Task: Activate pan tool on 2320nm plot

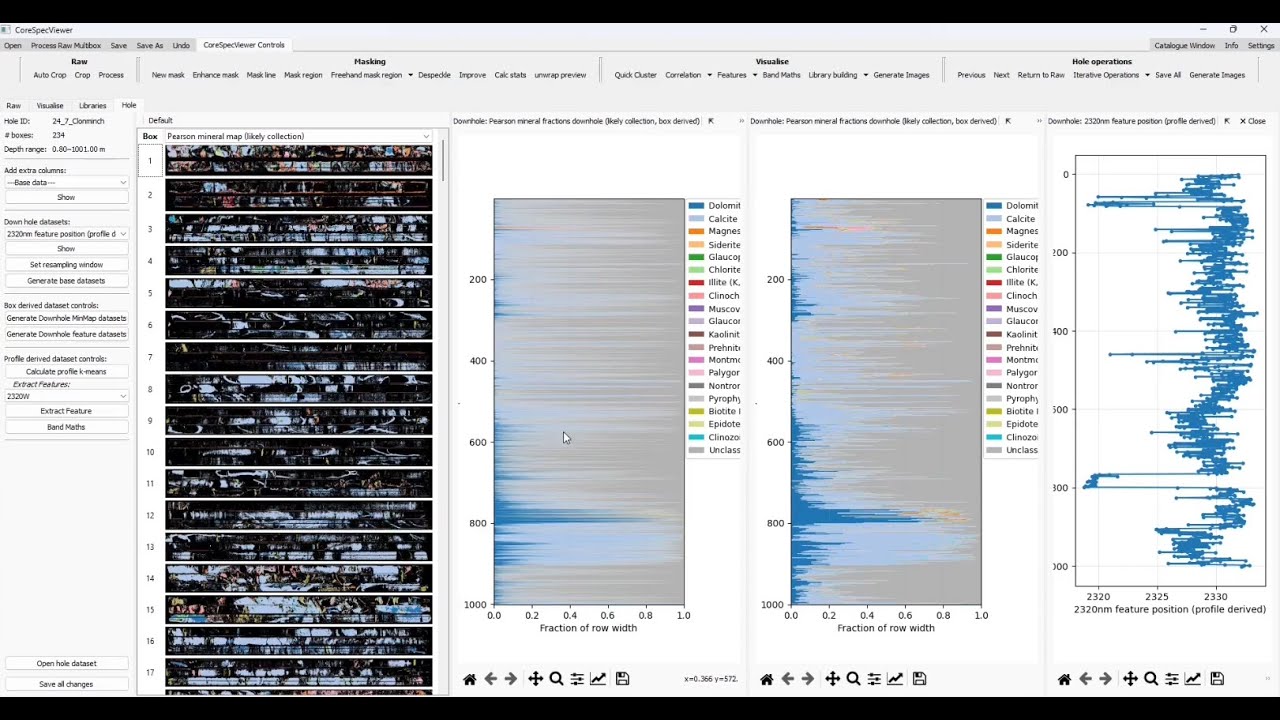Action: (x=1130, y=679)
